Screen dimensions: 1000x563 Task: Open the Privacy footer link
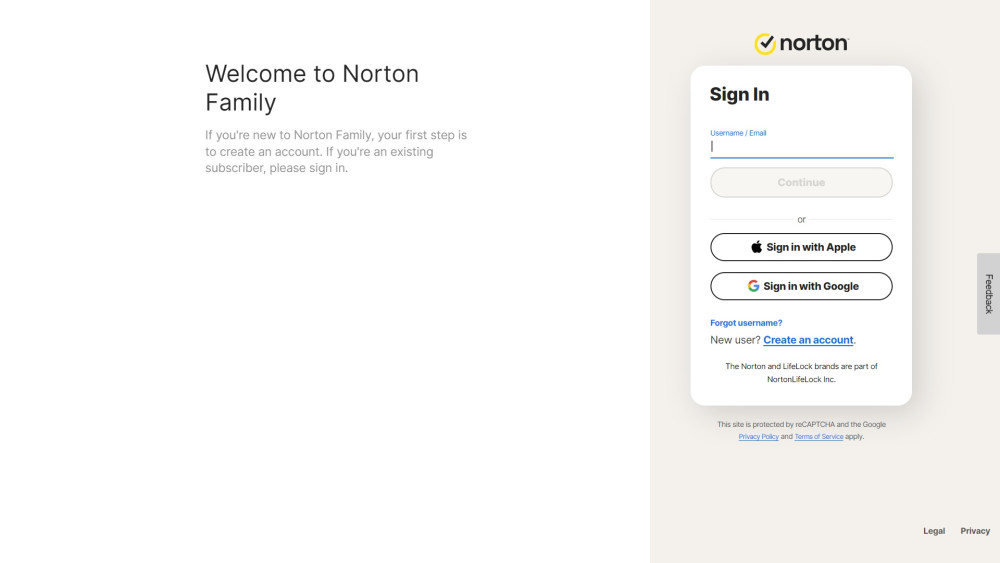pos(974,530)
